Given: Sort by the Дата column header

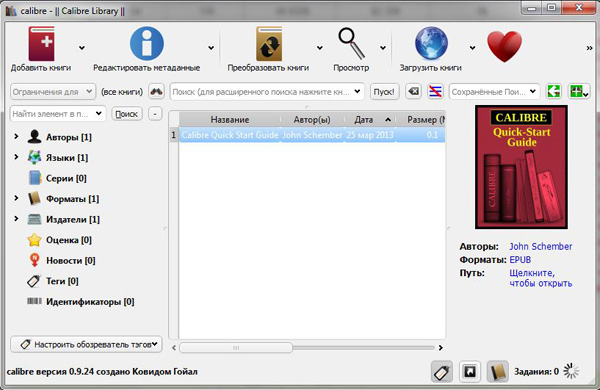Looking at the screenshot, I should click(370, 120).
